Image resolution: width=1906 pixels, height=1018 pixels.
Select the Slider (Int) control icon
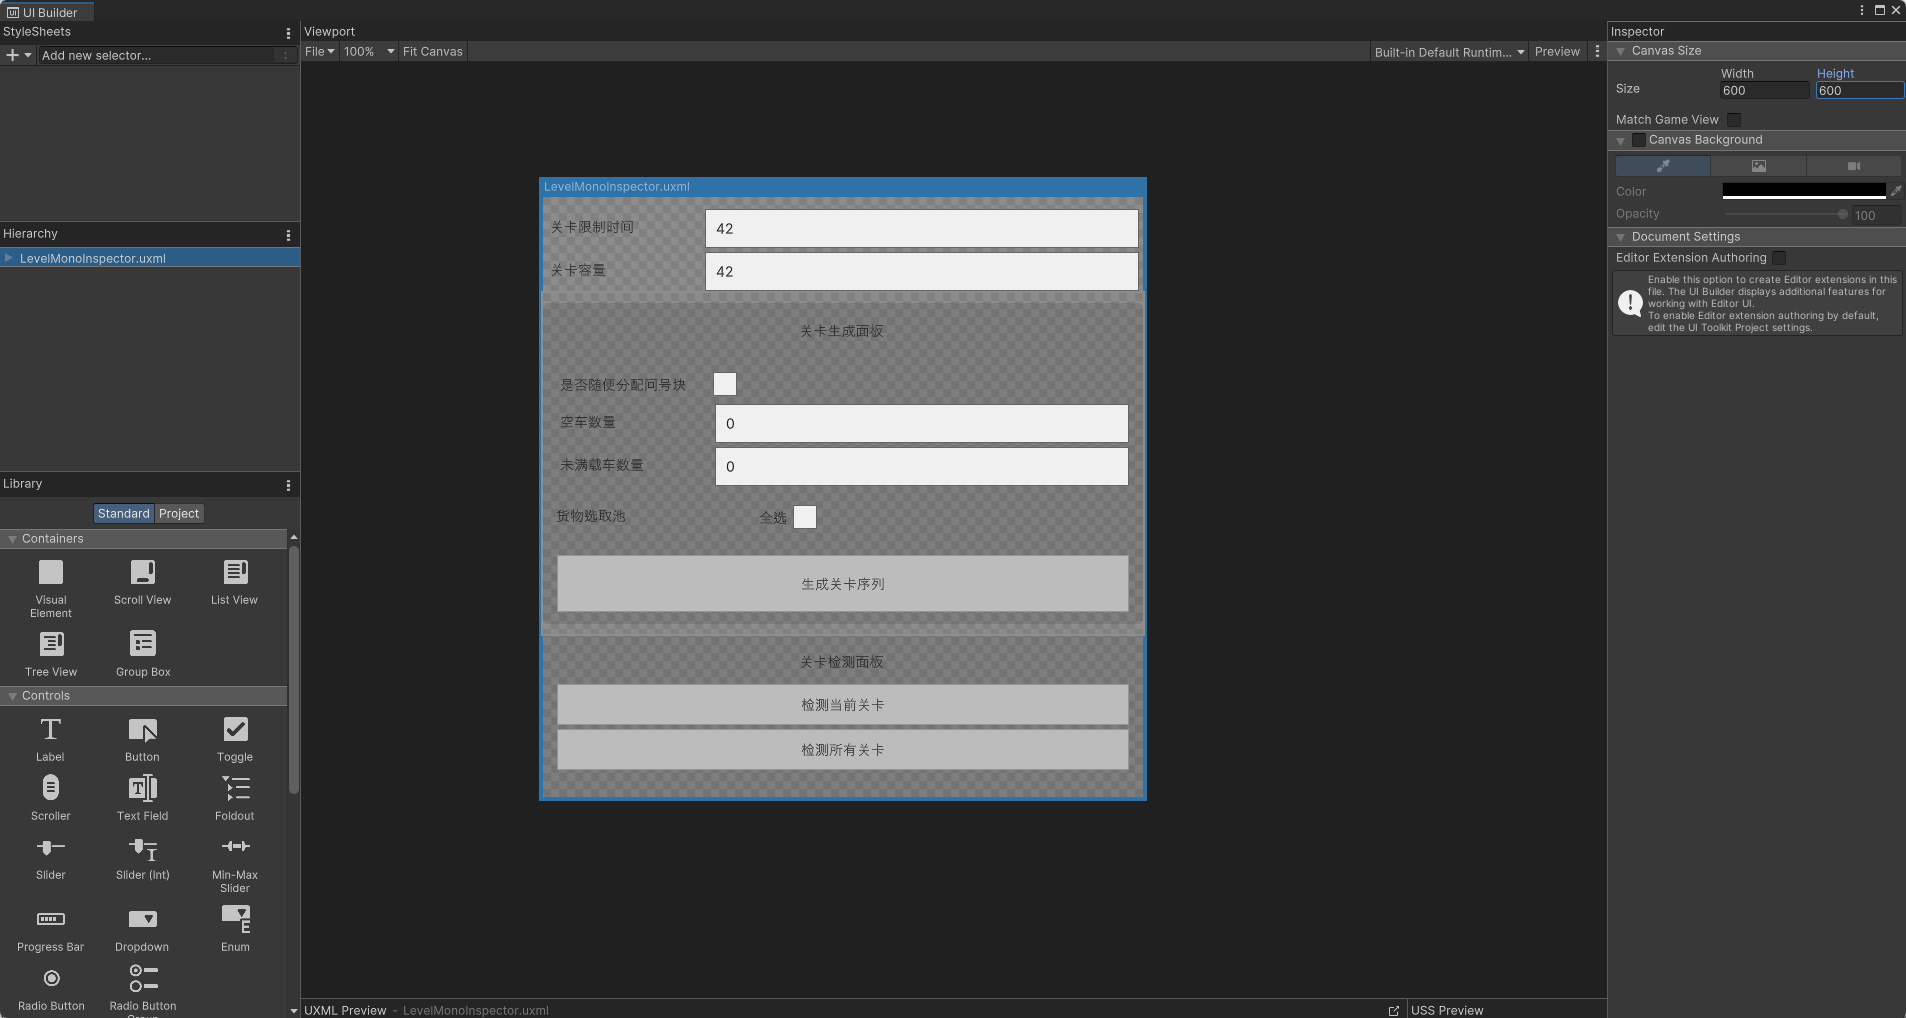click(x=143, y=848)
